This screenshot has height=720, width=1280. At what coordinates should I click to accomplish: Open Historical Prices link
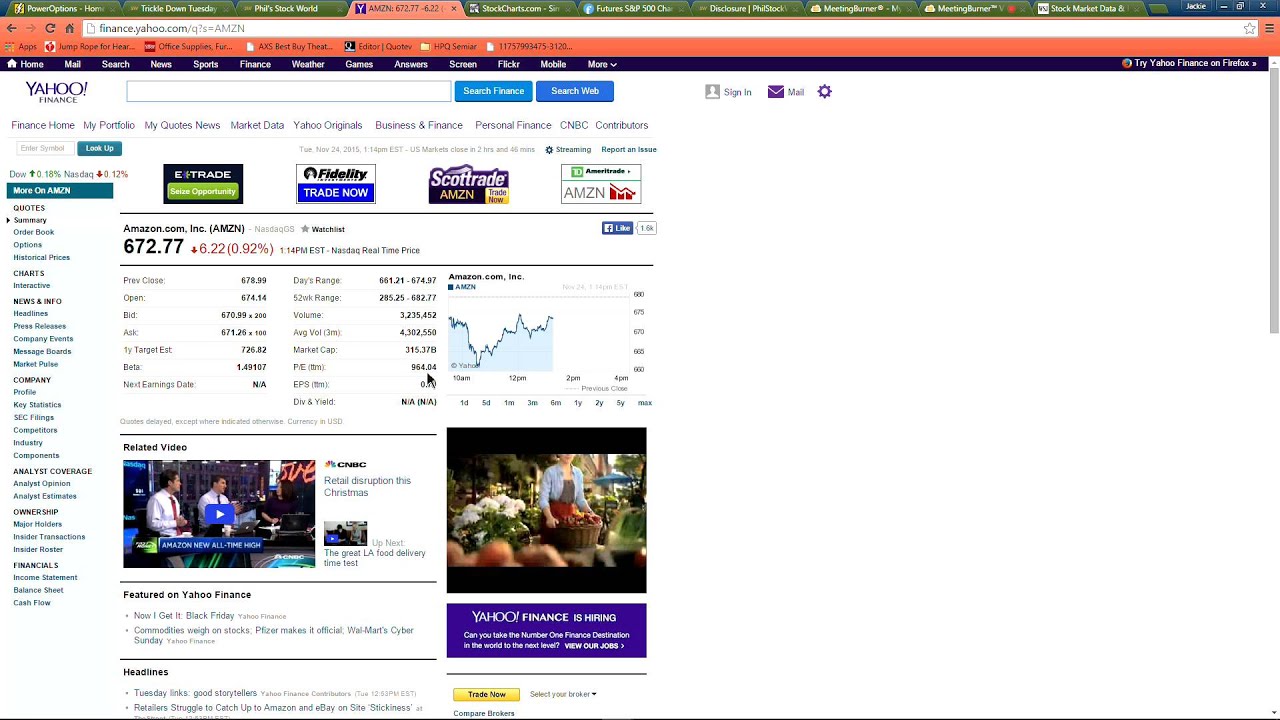coord(42,257)
